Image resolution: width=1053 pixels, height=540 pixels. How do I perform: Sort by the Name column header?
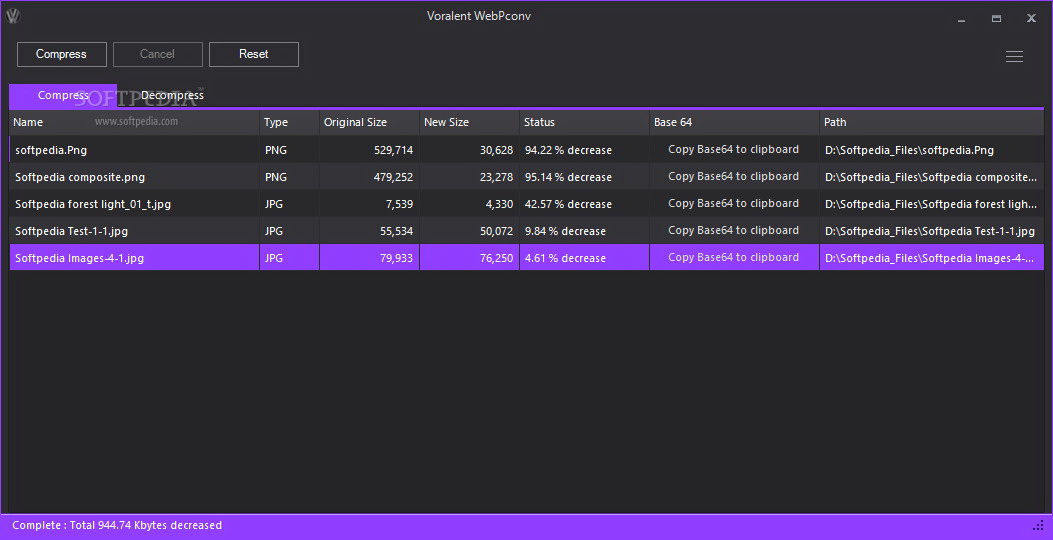(134, 122)
